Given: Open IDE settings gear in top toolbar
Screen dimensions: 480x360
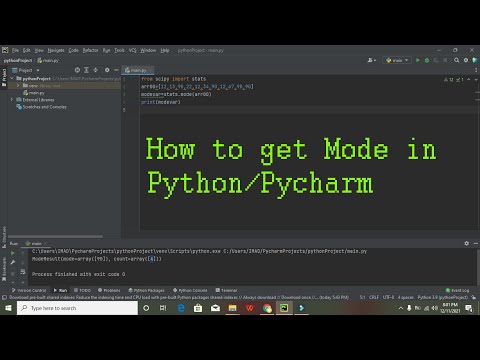Looking at the screenshot, I should click(466, 60).
